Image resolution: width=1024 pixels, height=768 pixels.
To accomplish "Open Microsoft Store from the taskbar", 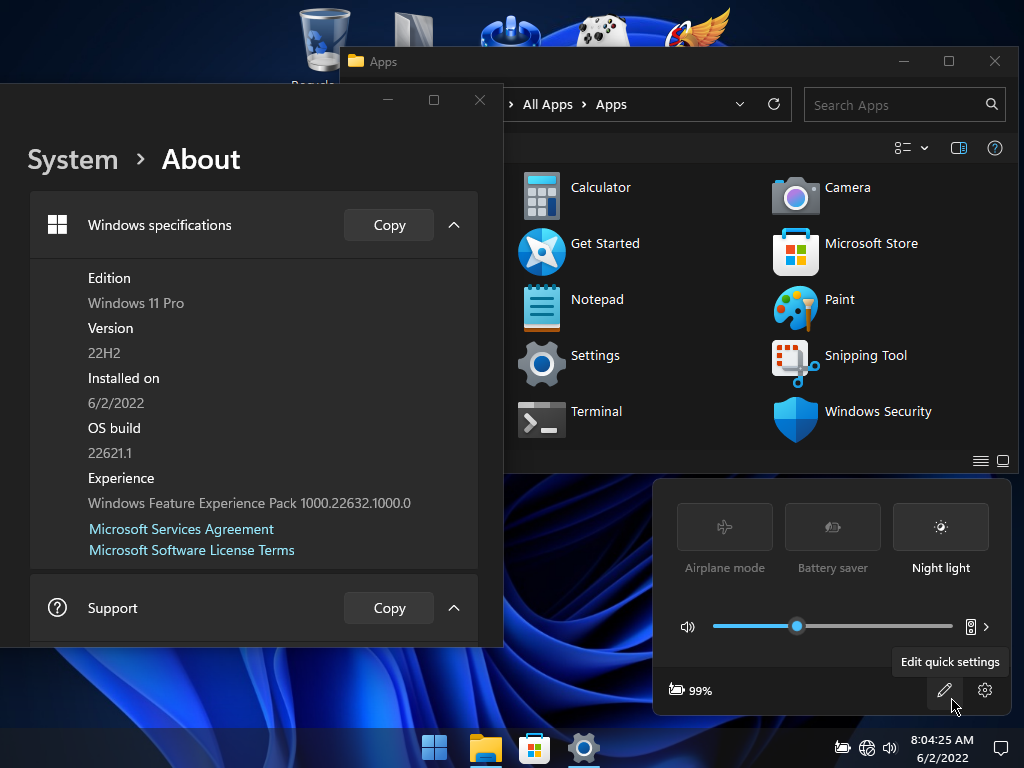I will pos(534,748).
